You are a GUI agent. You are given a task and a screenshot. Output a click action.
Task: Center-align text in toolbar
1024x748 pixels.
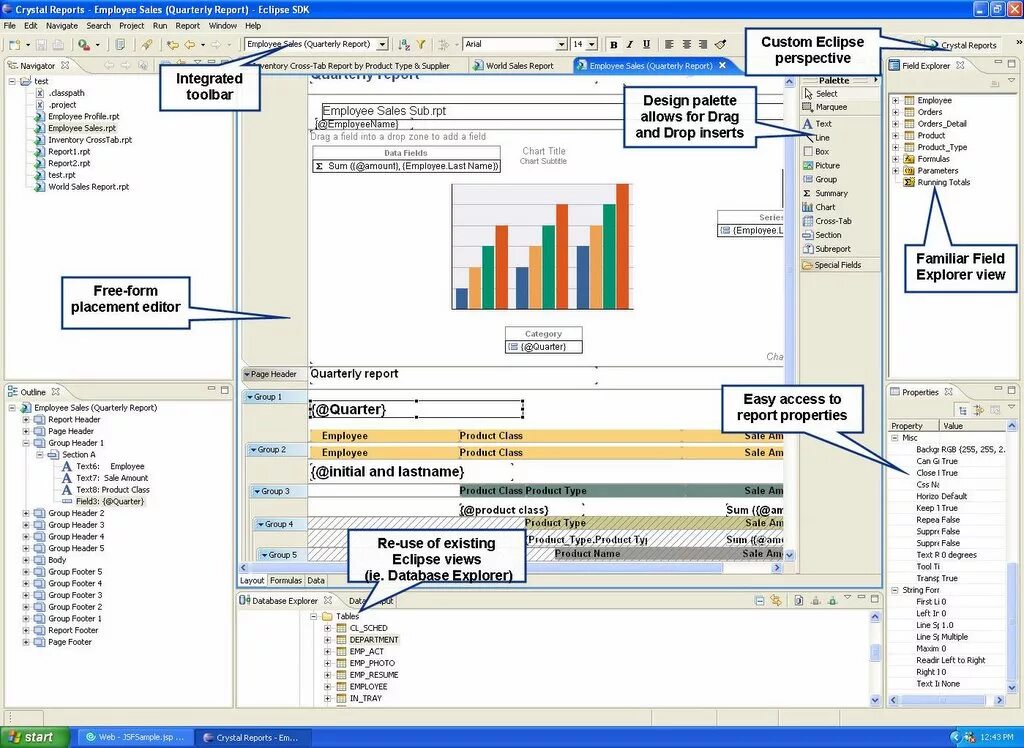point(686,44)
